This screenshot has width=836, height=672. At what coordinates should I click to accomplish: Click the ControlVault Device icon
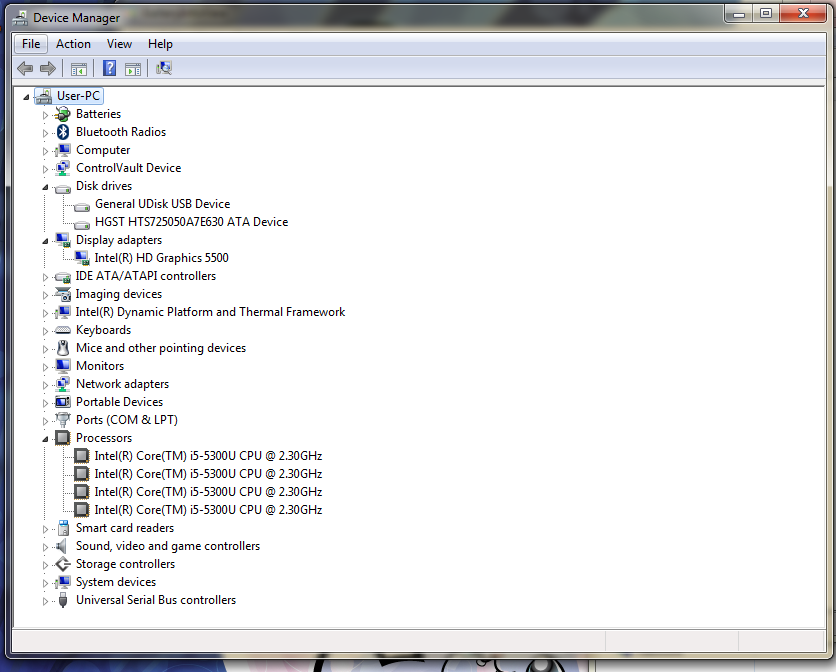(x=63, y=168)
